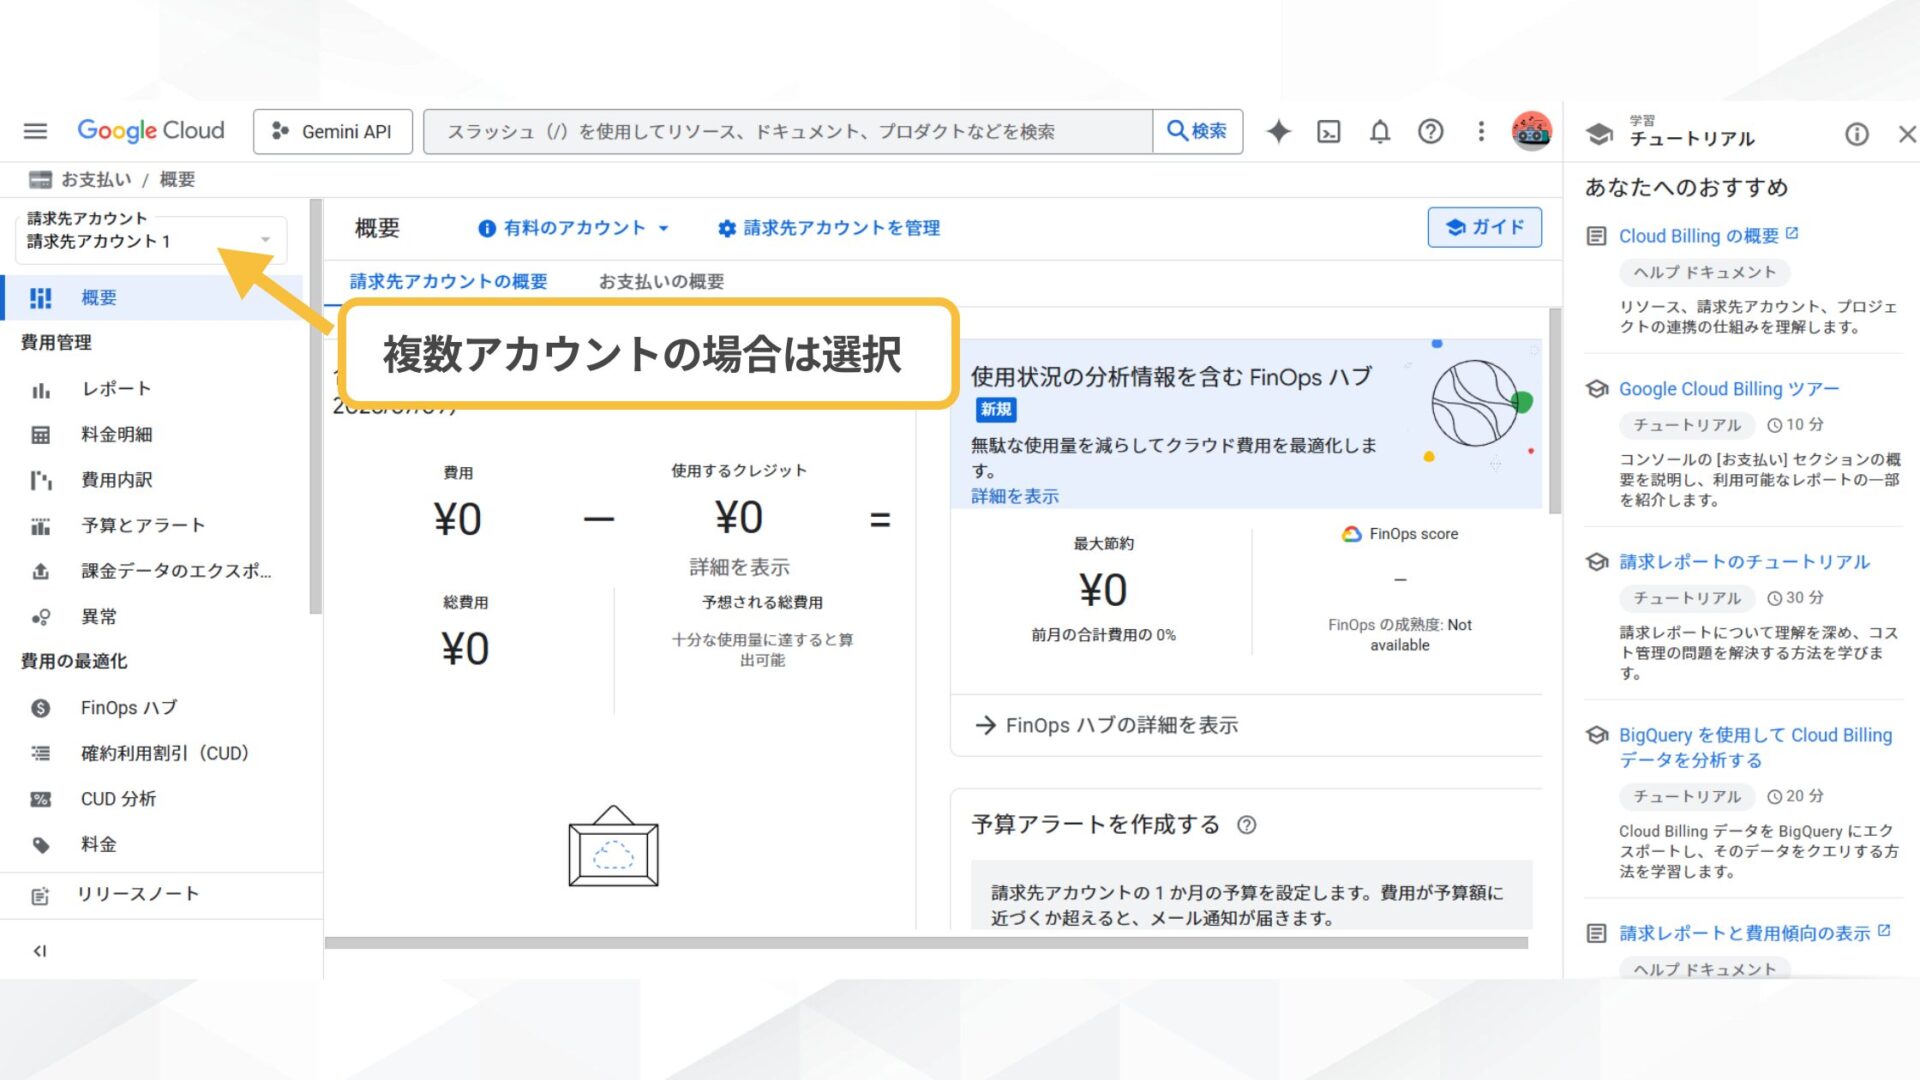
Task: Click the resource search field
Action: 790,130
